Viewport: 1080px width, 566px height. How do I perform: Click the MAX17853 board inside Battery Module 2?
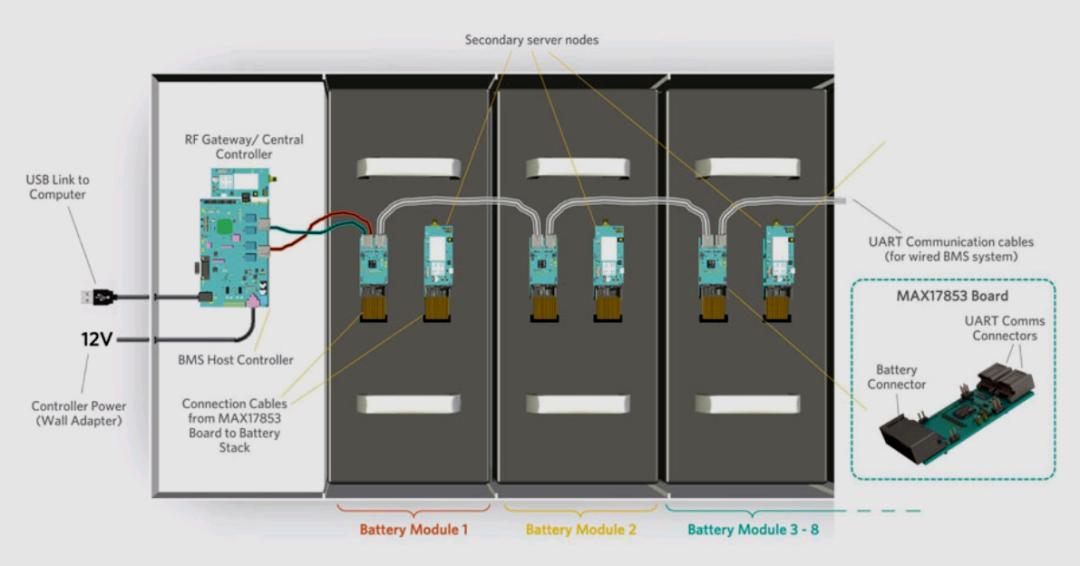543,262
